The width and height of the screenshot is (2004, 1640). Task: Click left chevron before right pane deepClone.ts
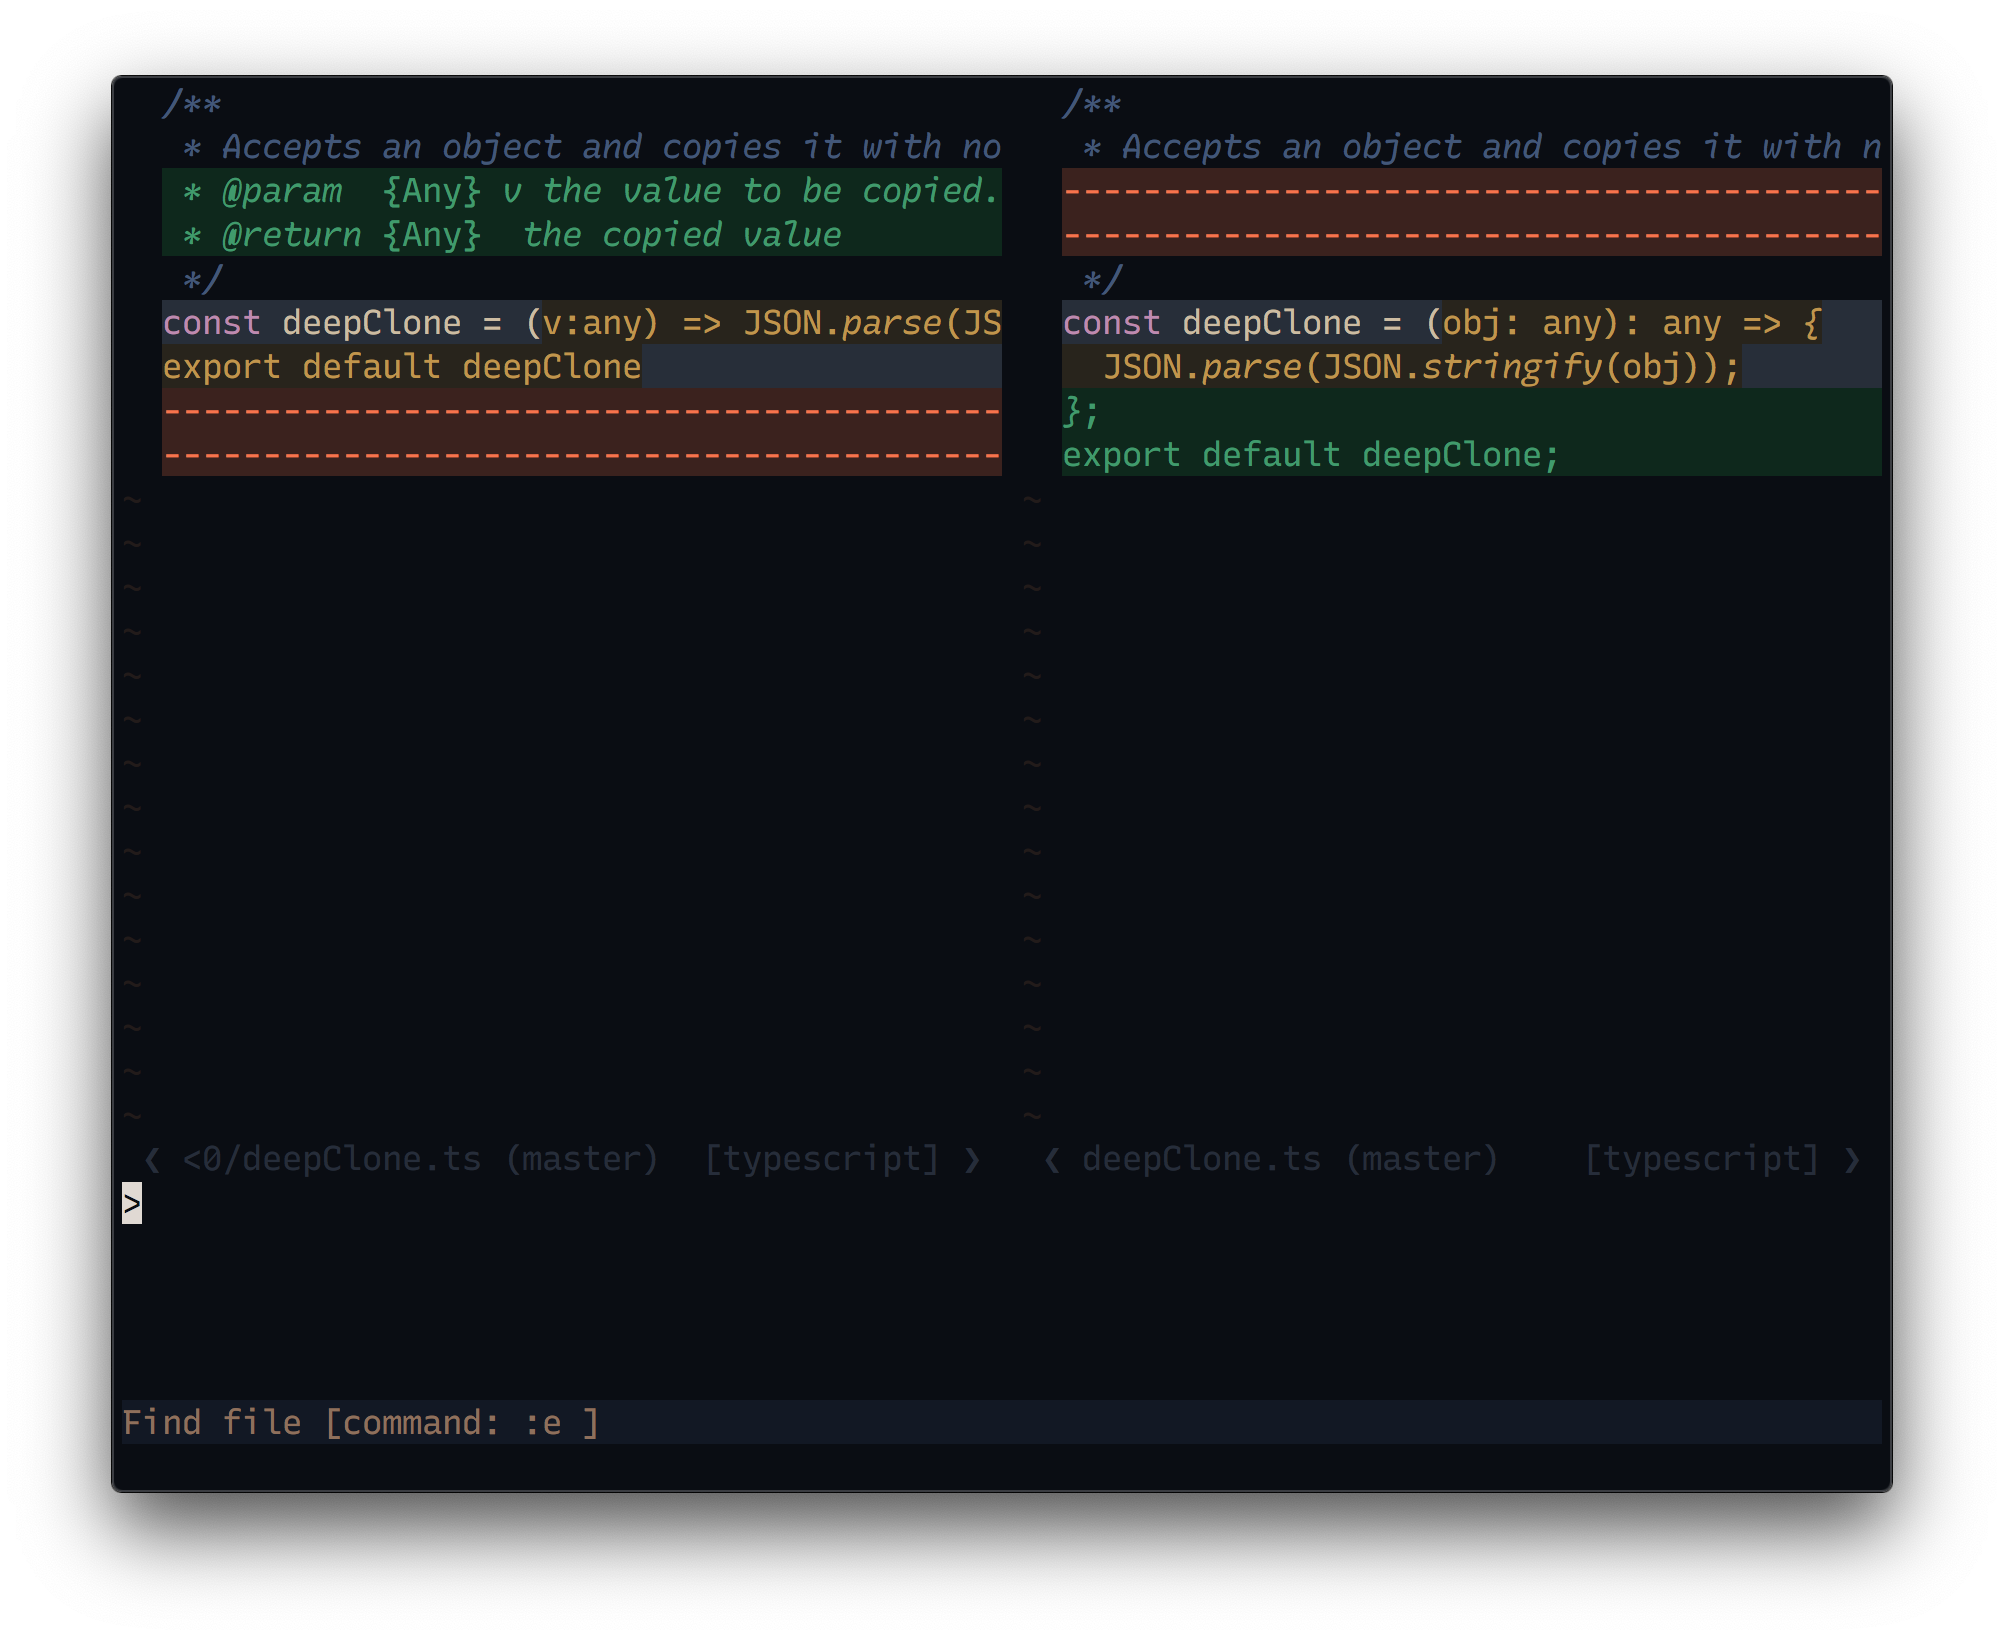[x=1052, y=1160]
